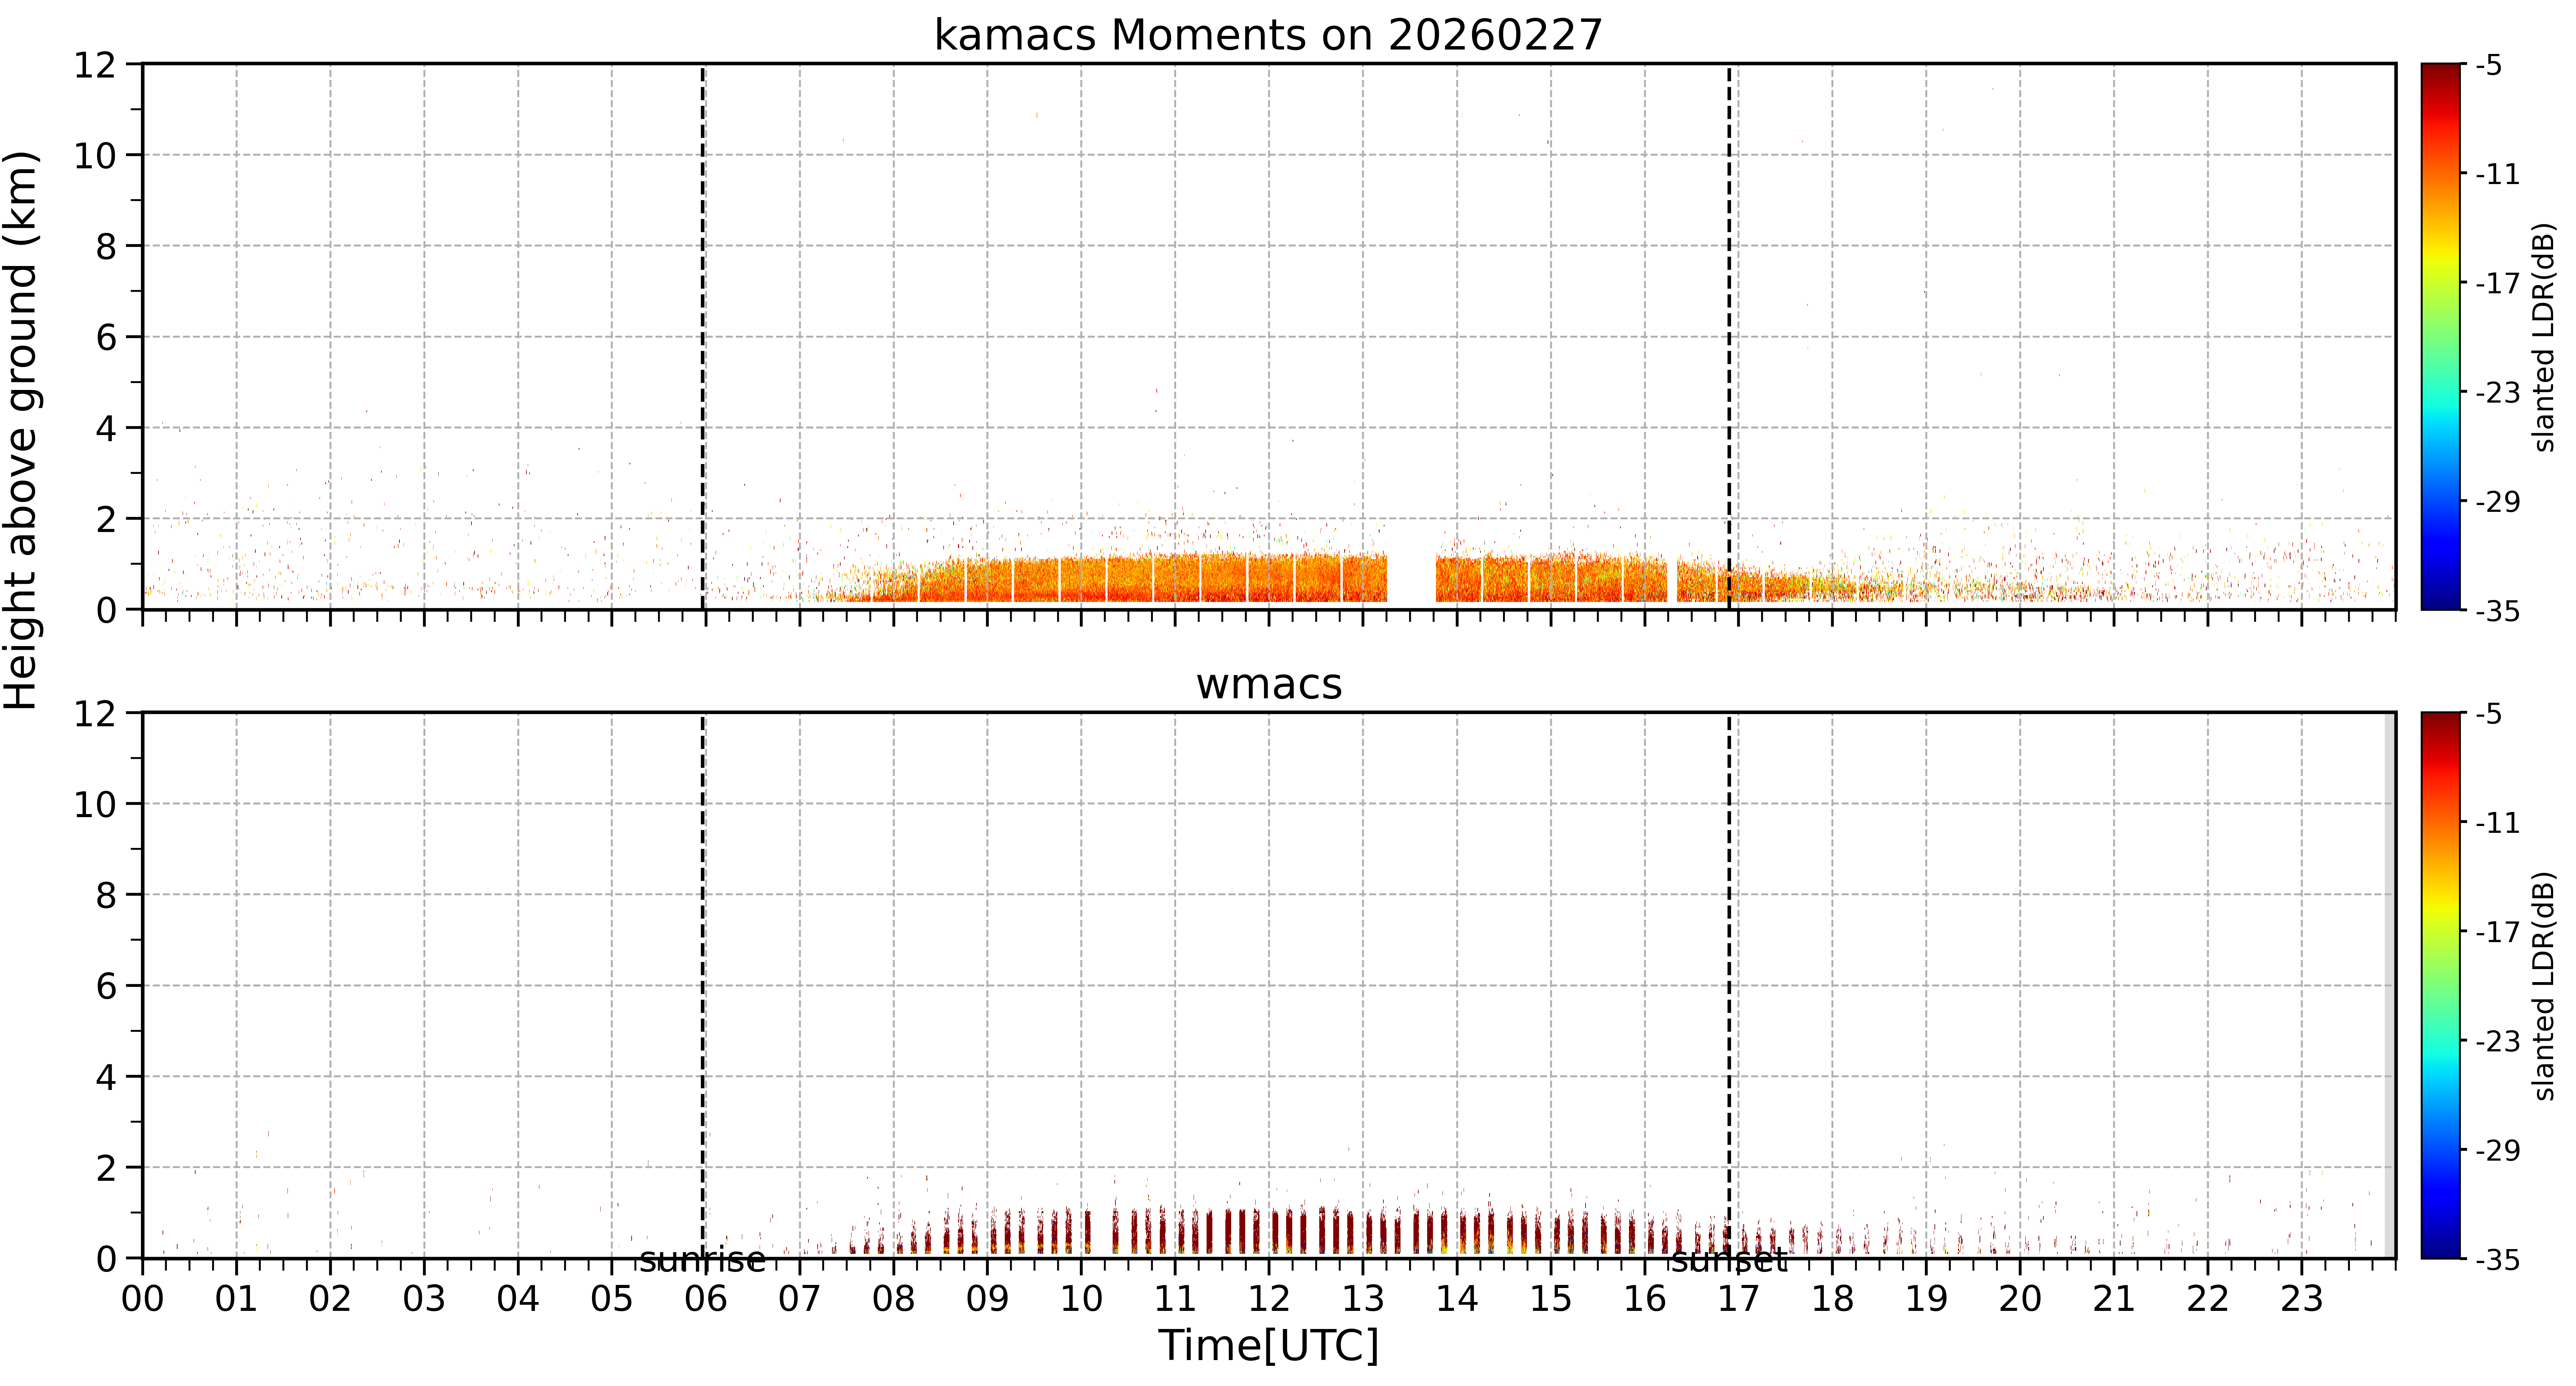2576x1386 pixels.
Task: Click the '05' time tick label
Action: coord(612,1299)
